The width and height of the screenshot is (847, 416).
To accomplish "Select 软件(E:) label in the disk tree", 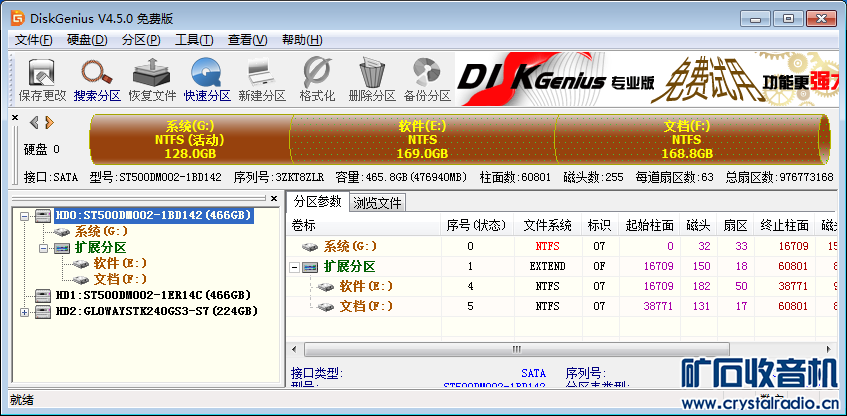I will pos(120,264).
